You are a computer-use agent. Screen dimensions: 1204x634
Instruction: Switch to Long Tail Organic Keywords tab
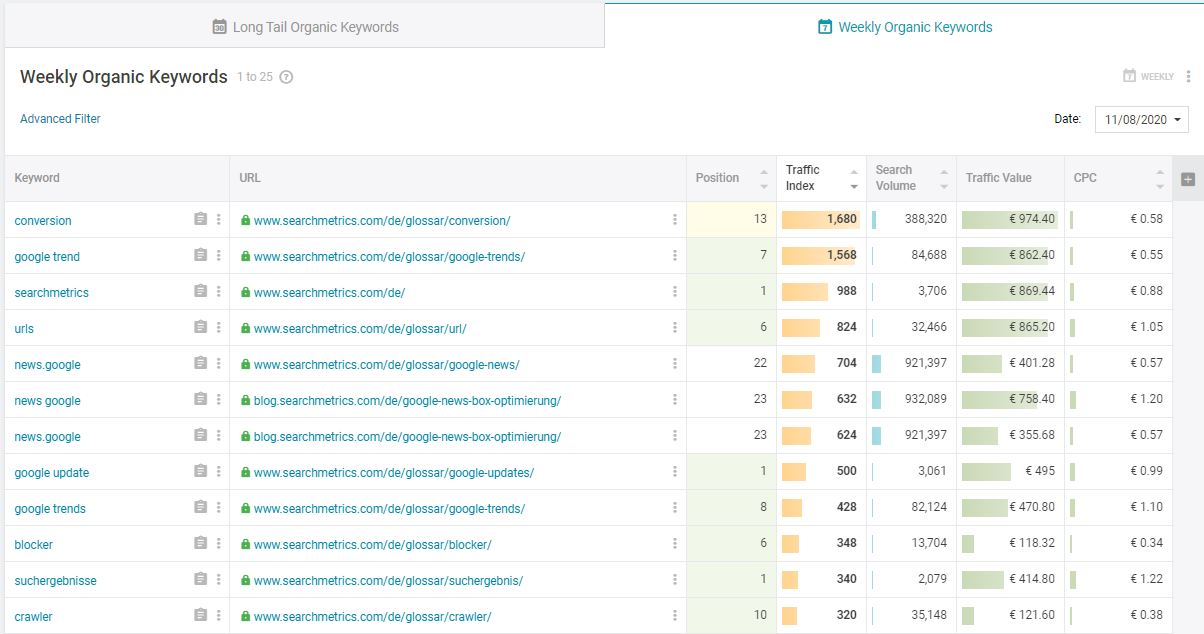pos(305,27)
